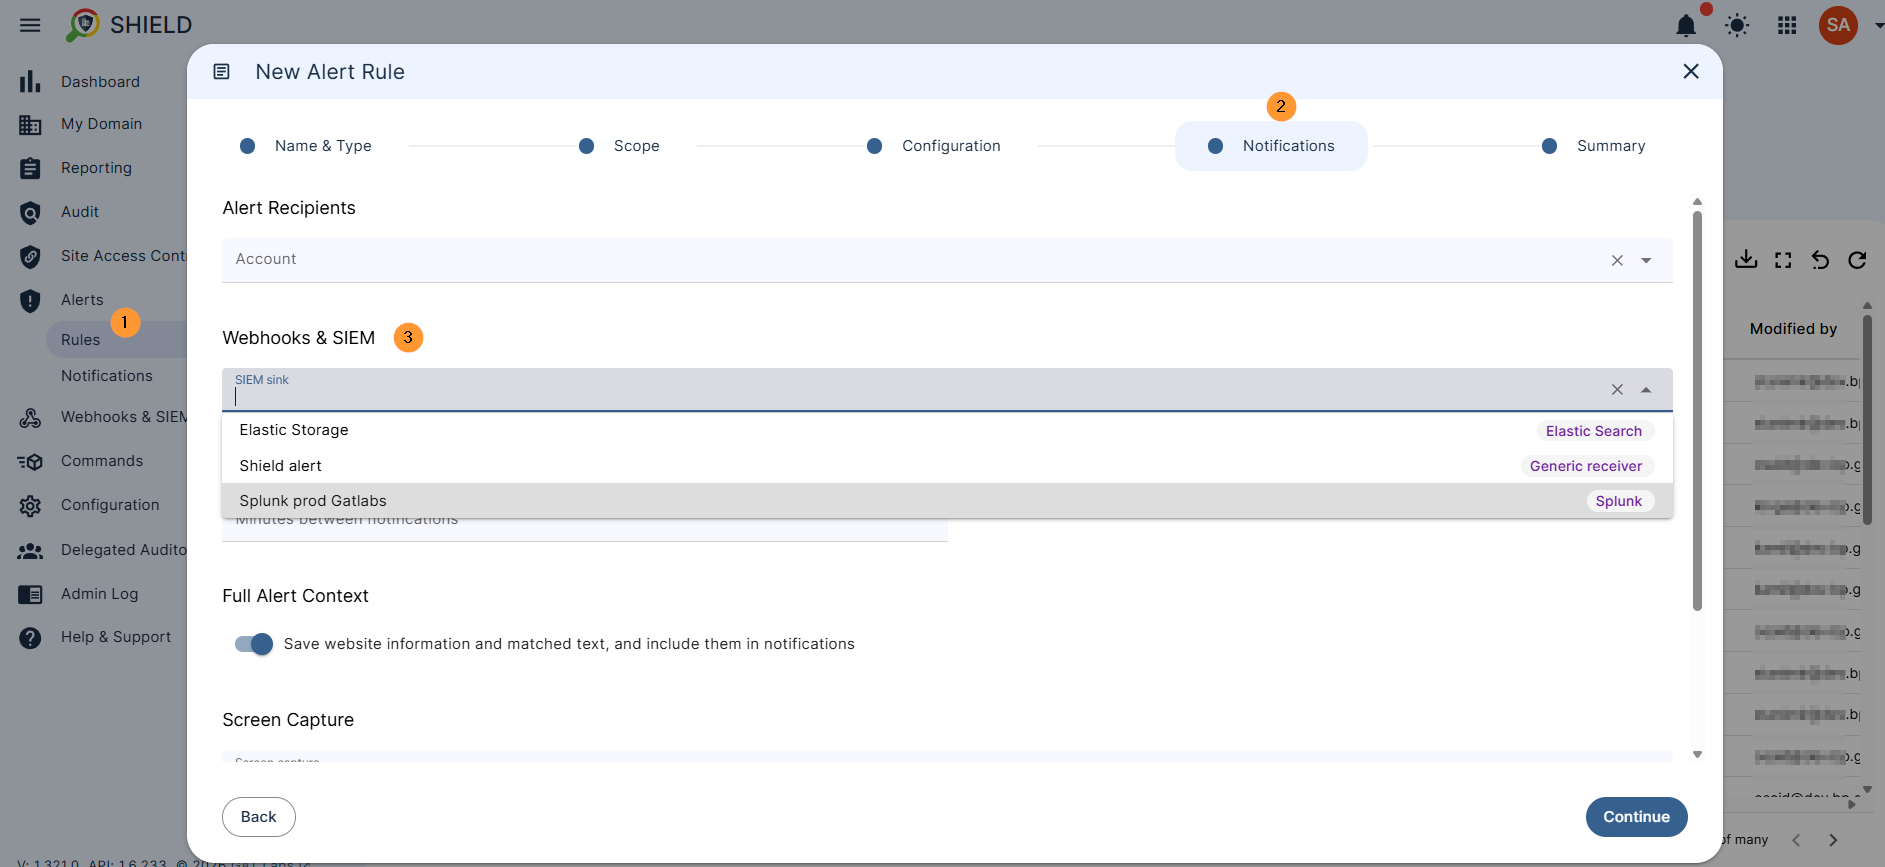Open Notifications under Alerts
Viewport: 1885px width, 867px height.
pyautogui.click(x=107, y=376)
